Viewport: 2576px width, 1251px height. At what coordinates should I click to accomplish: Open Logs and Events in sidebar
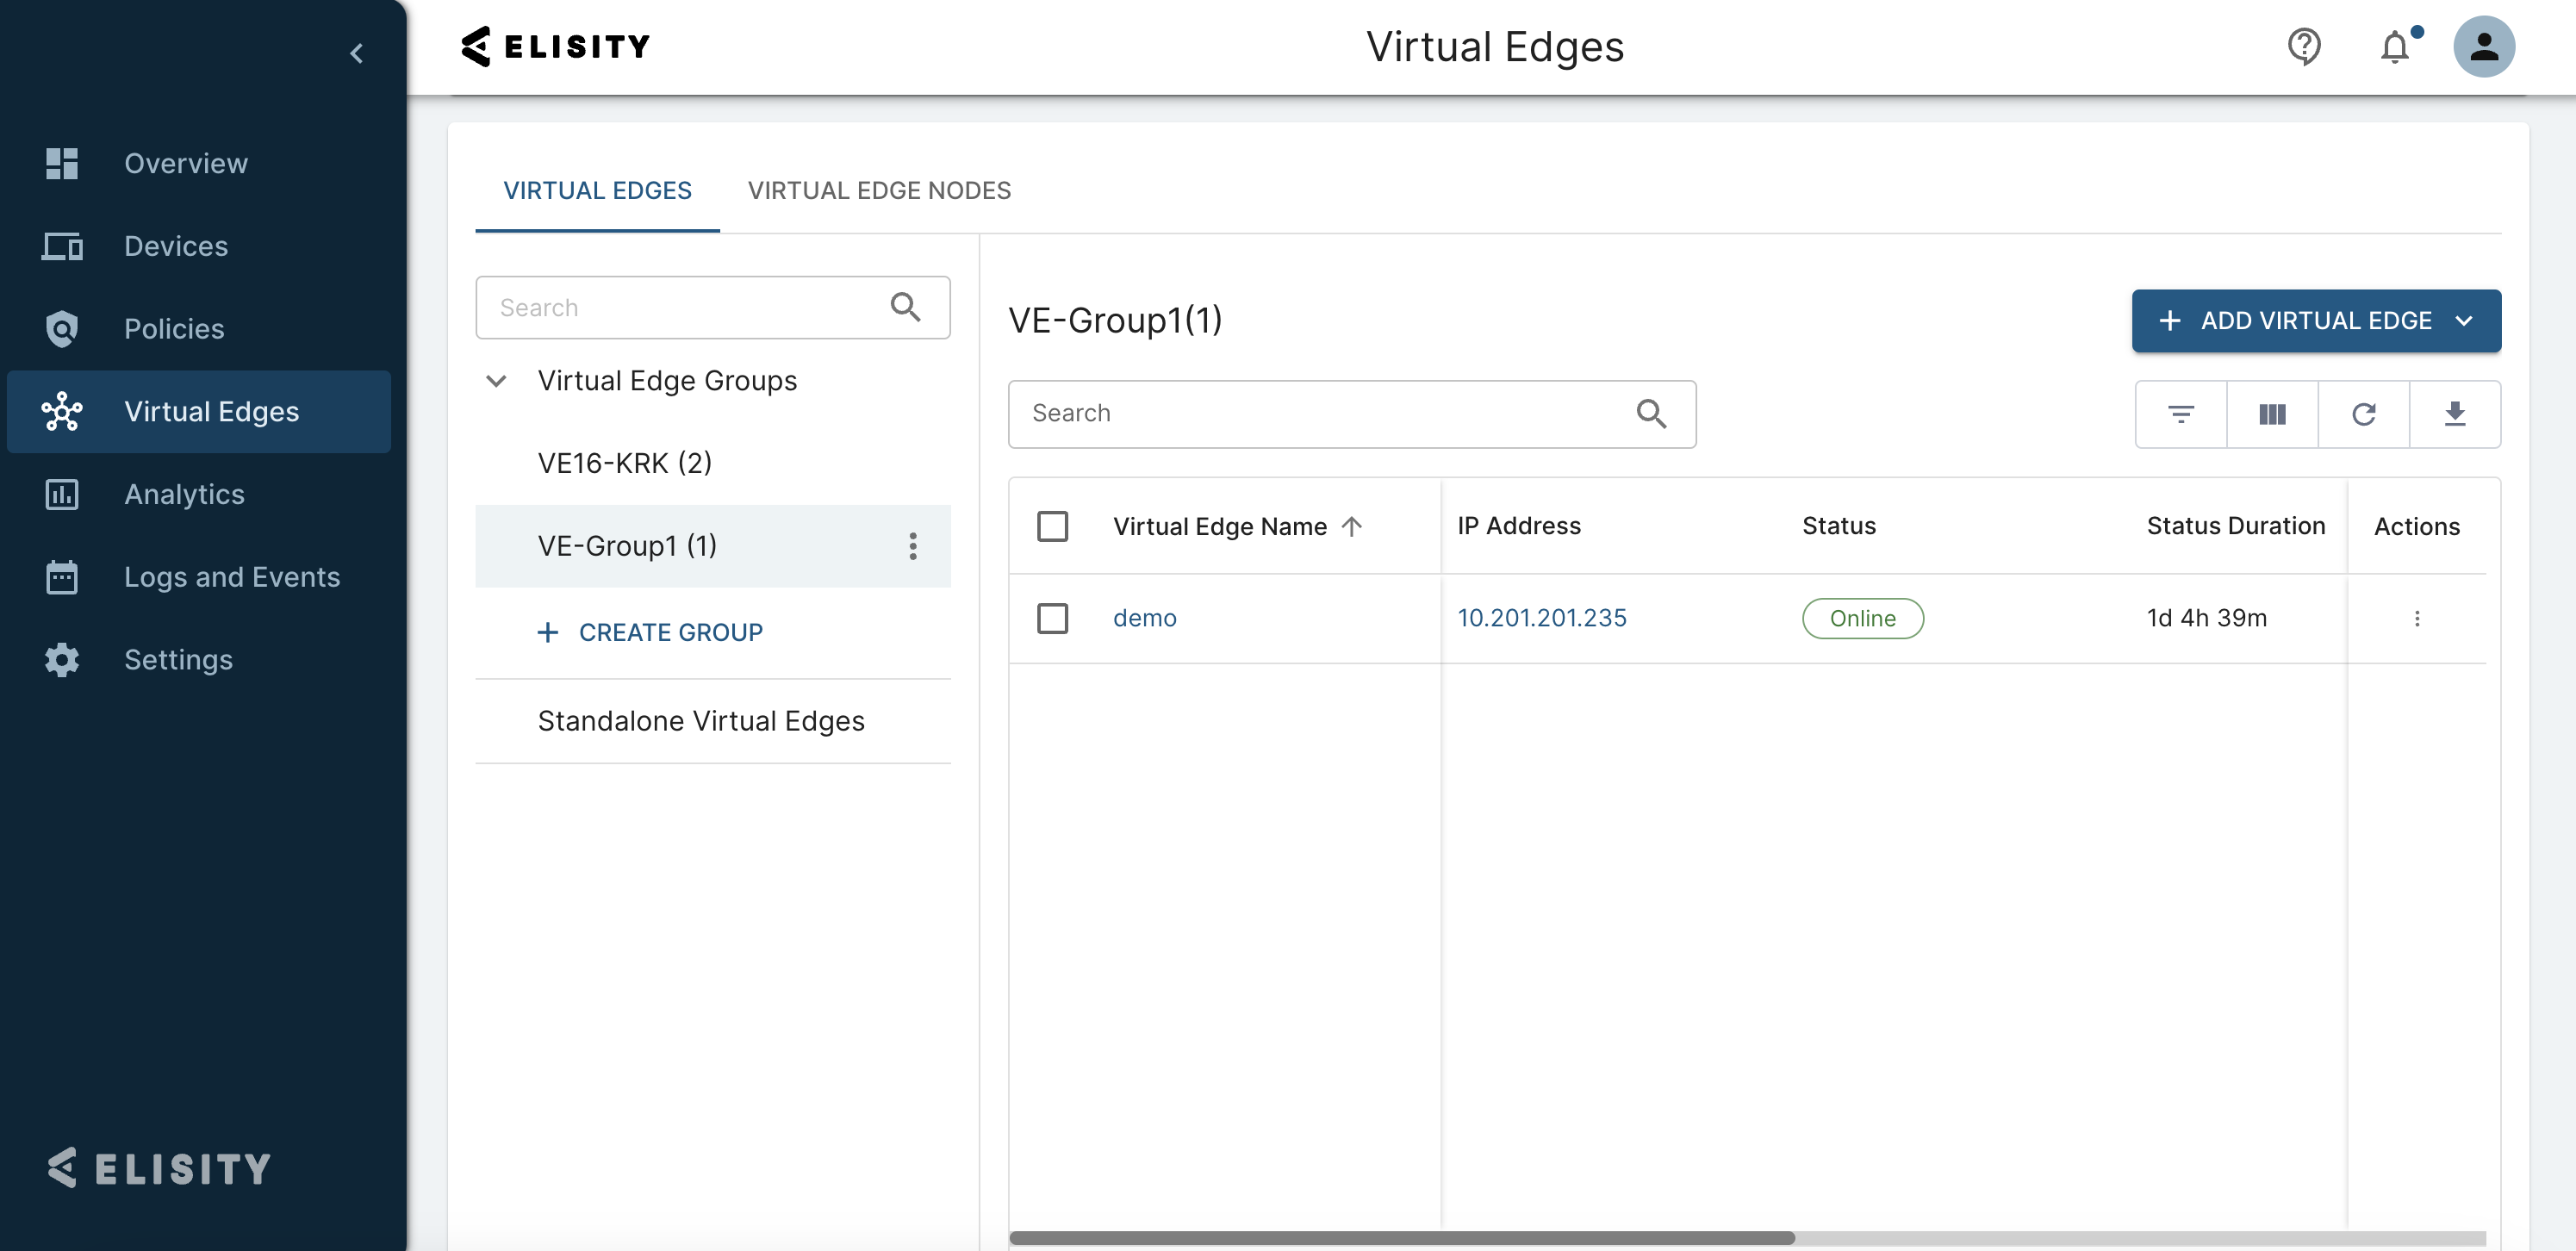tap(231, 577)
